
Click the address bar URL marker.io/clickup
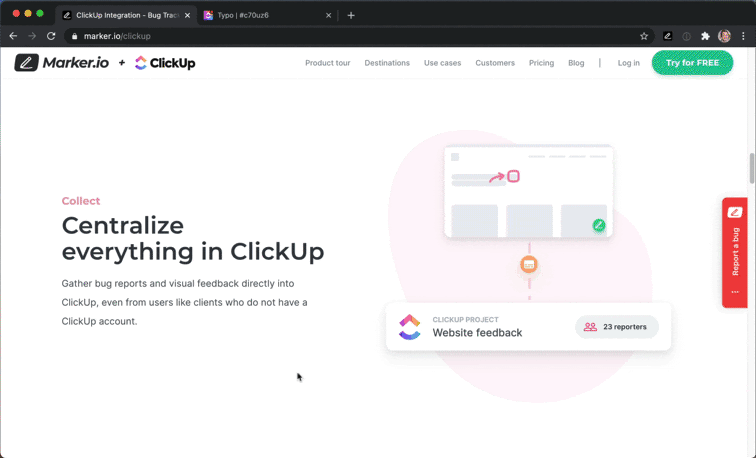click(x=117, y=36)
